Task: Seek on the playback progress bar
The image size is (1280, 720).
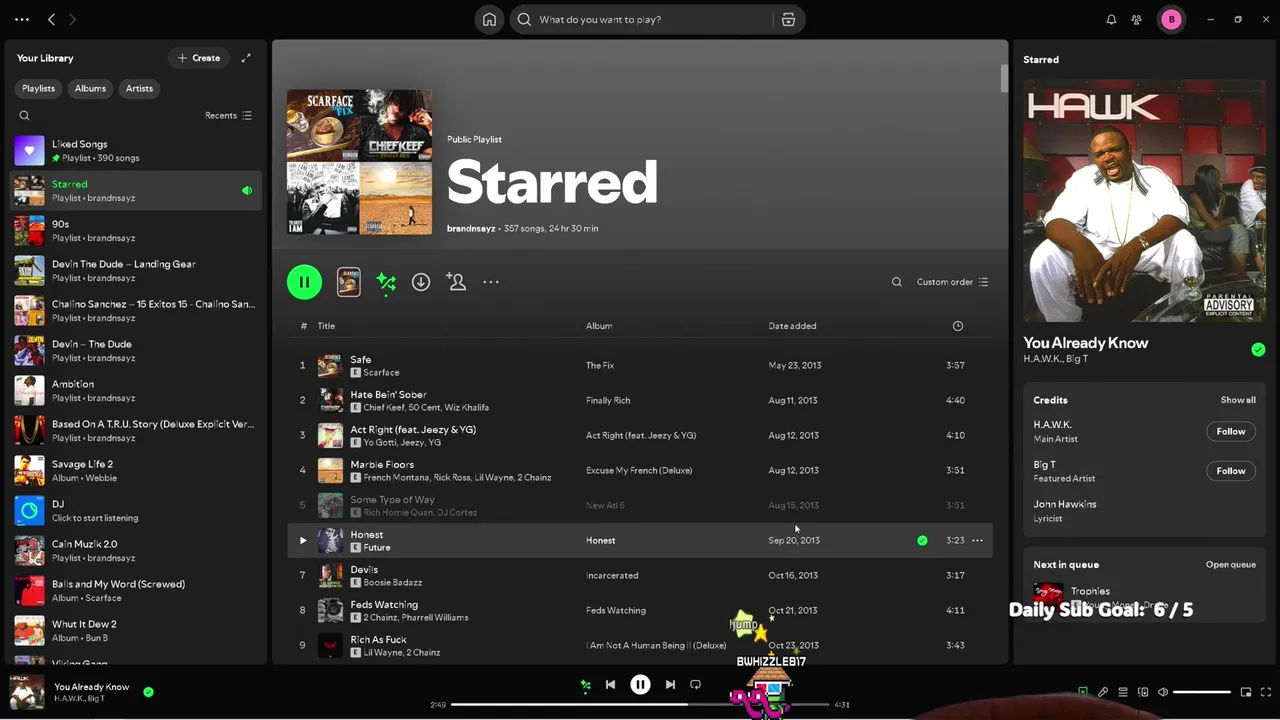Action: [640, 705]
